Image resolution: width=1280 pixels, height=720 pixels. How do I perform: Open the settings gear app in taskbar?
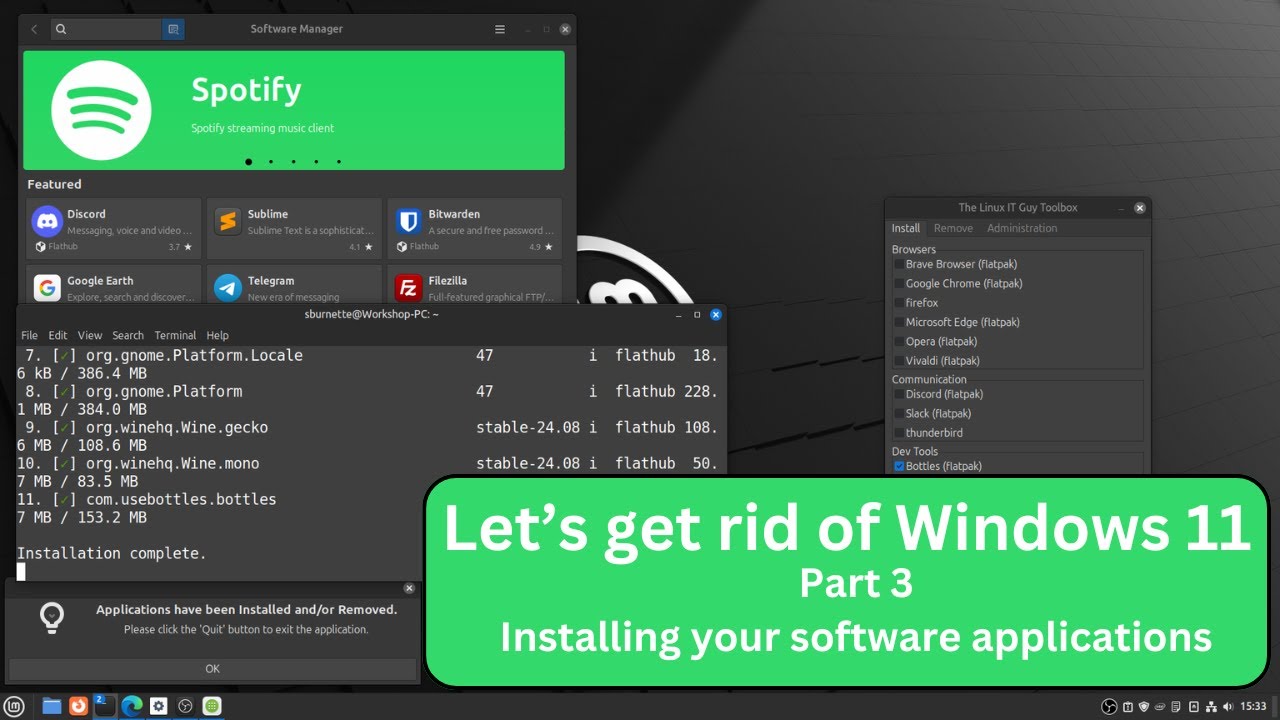[158, 706]
